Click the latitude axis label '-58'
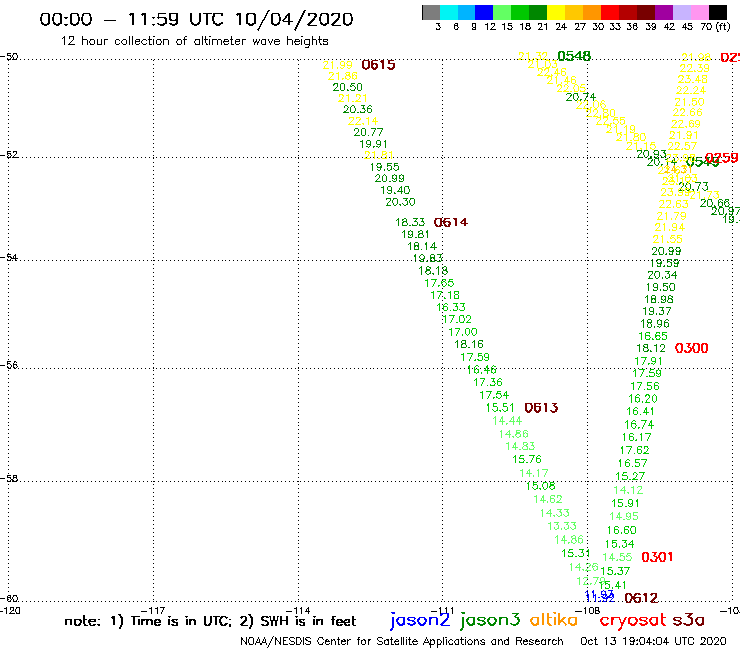 coord(9,478)
